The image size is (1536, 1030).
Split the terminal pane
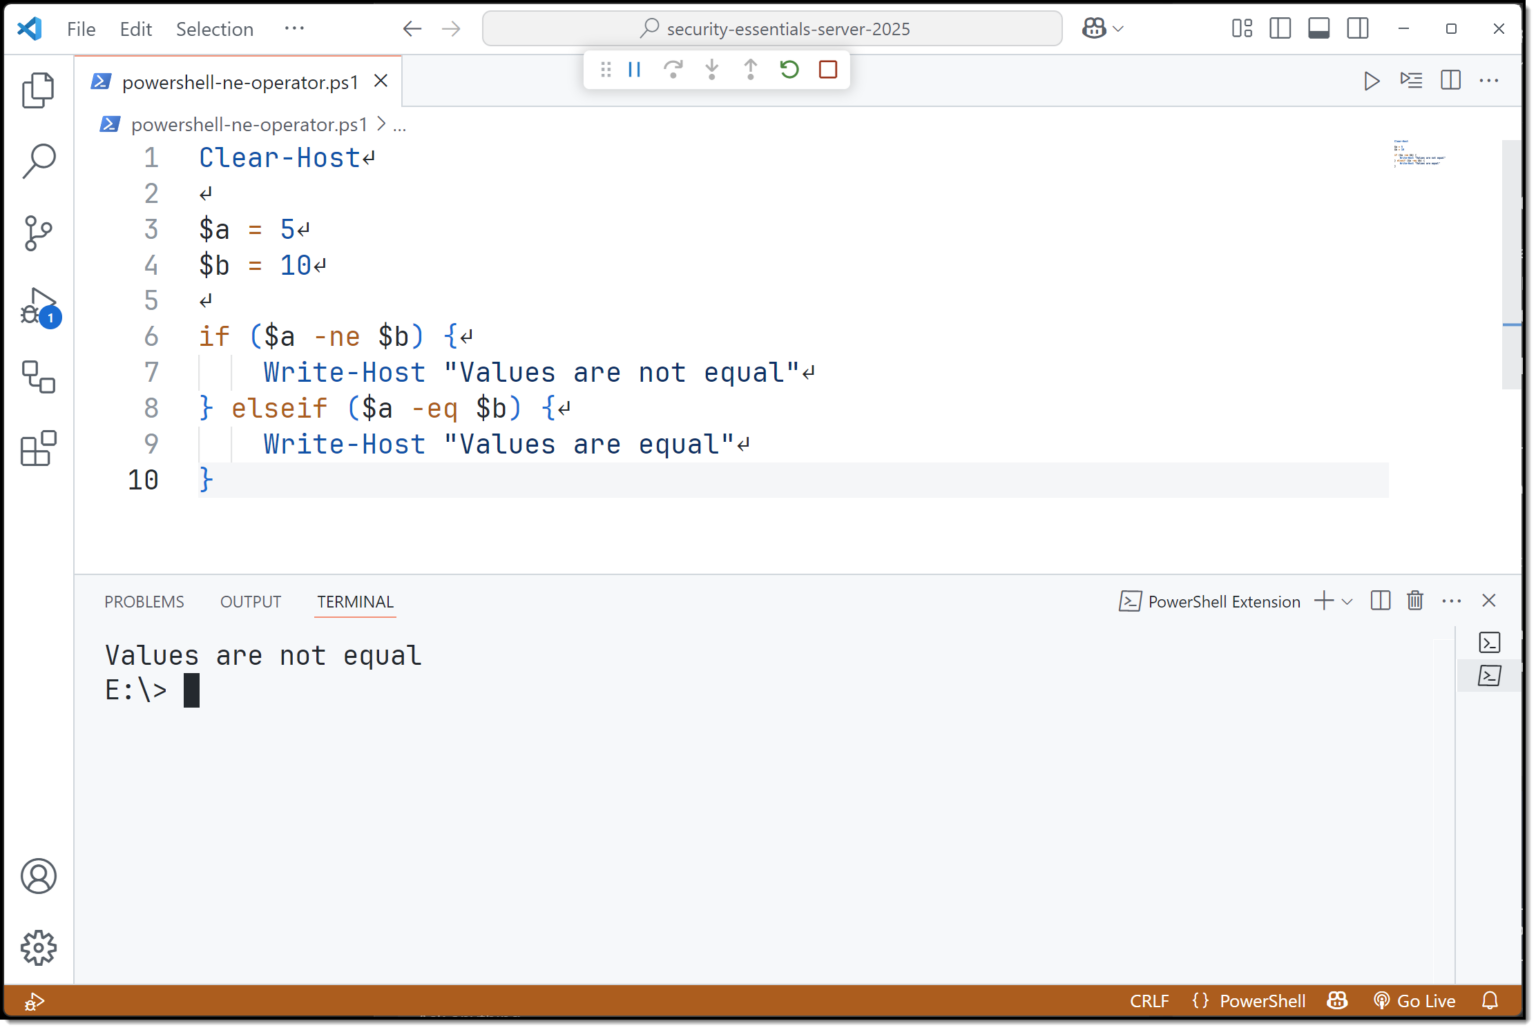[1379, 601]
